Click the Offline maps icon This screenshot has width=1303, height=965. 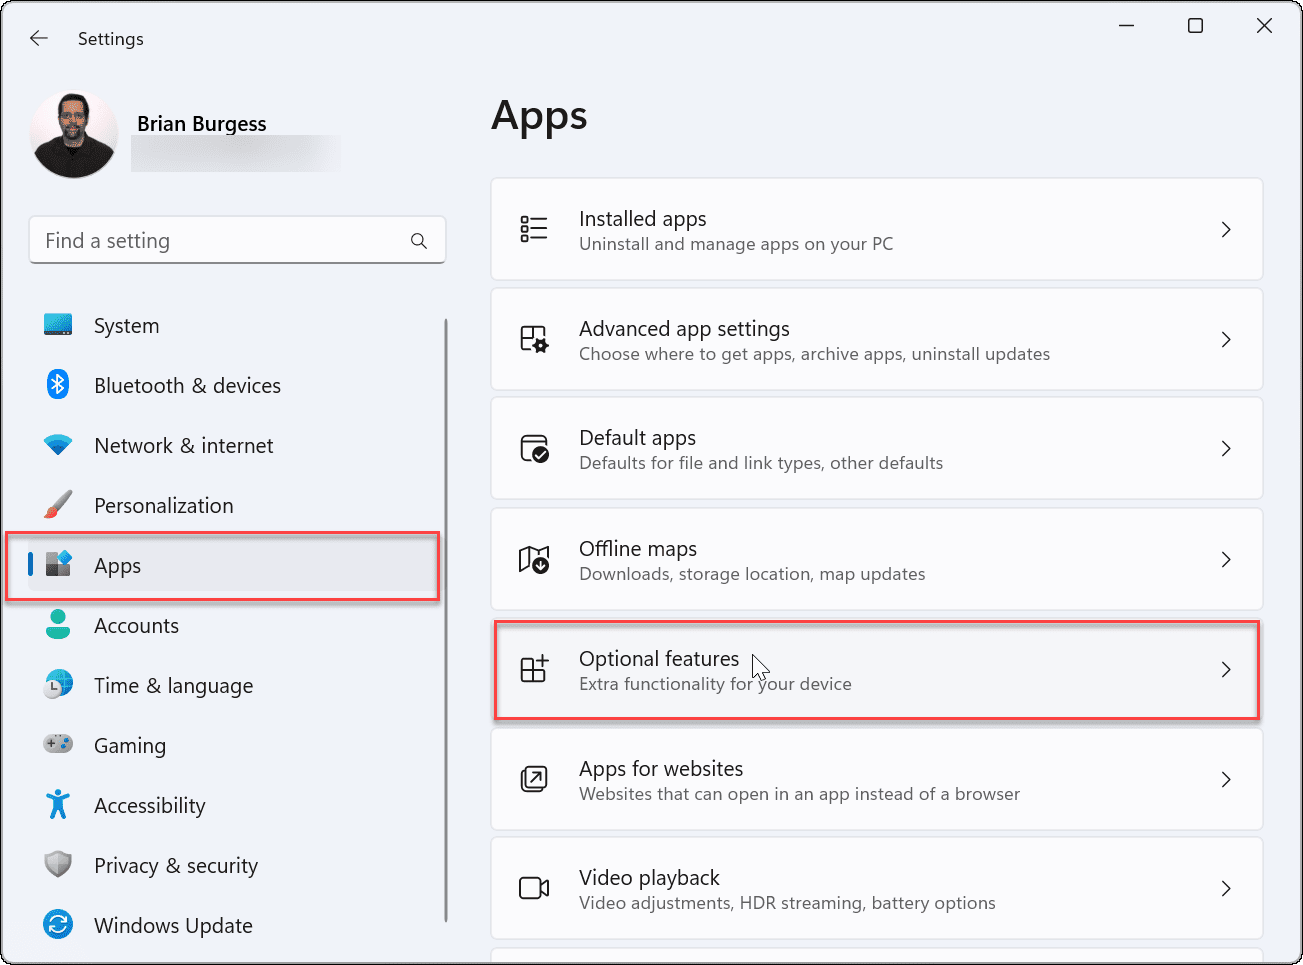tap(534, 559)
